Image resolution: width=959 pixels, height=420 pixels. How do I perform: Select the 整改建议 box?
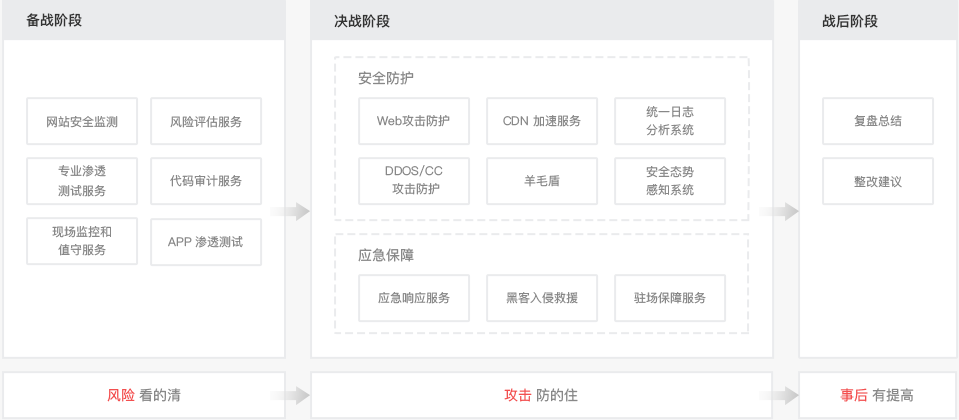tap(878, 181)
